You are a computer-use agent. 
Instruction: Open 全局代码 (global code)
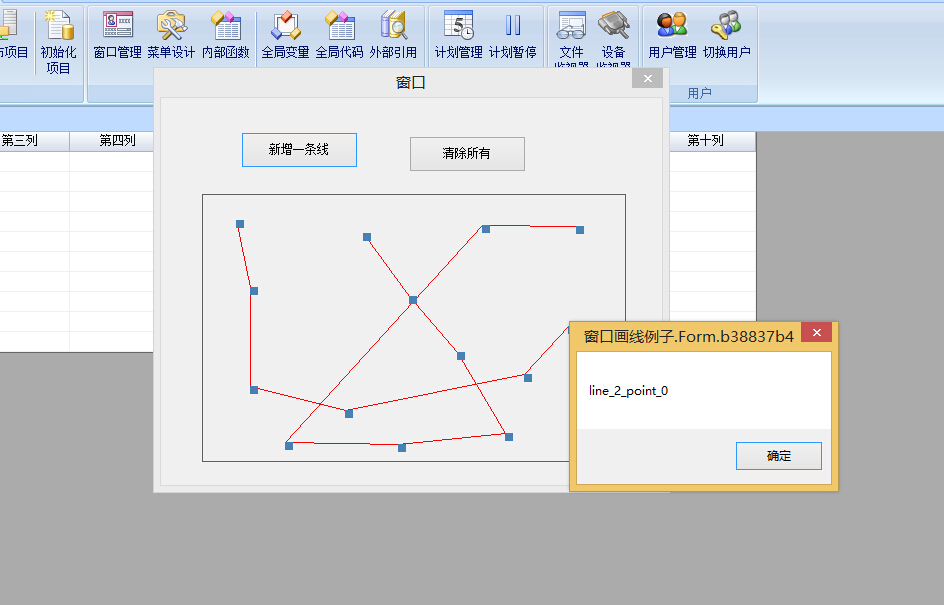pos(339,36)
